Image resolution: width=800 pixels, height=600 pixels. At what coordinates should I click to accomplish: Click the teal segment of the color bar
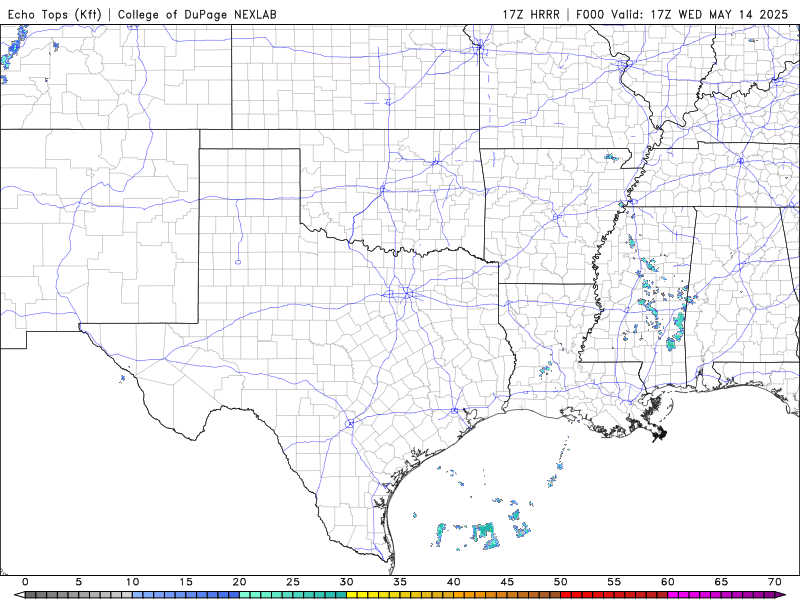point(293,595)
